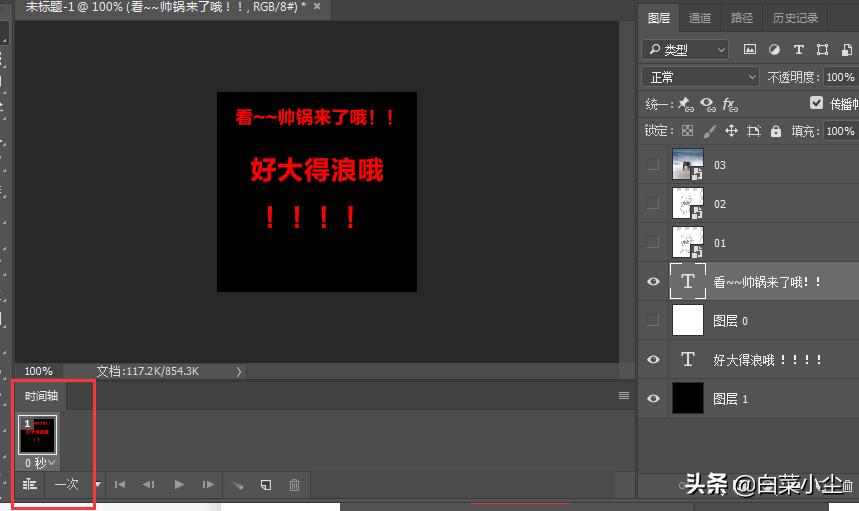Image resolution: width=859 pixels, height=511 pixels.
Task: Duplicate the selected frame icon
Action: [x=266, y=485]
